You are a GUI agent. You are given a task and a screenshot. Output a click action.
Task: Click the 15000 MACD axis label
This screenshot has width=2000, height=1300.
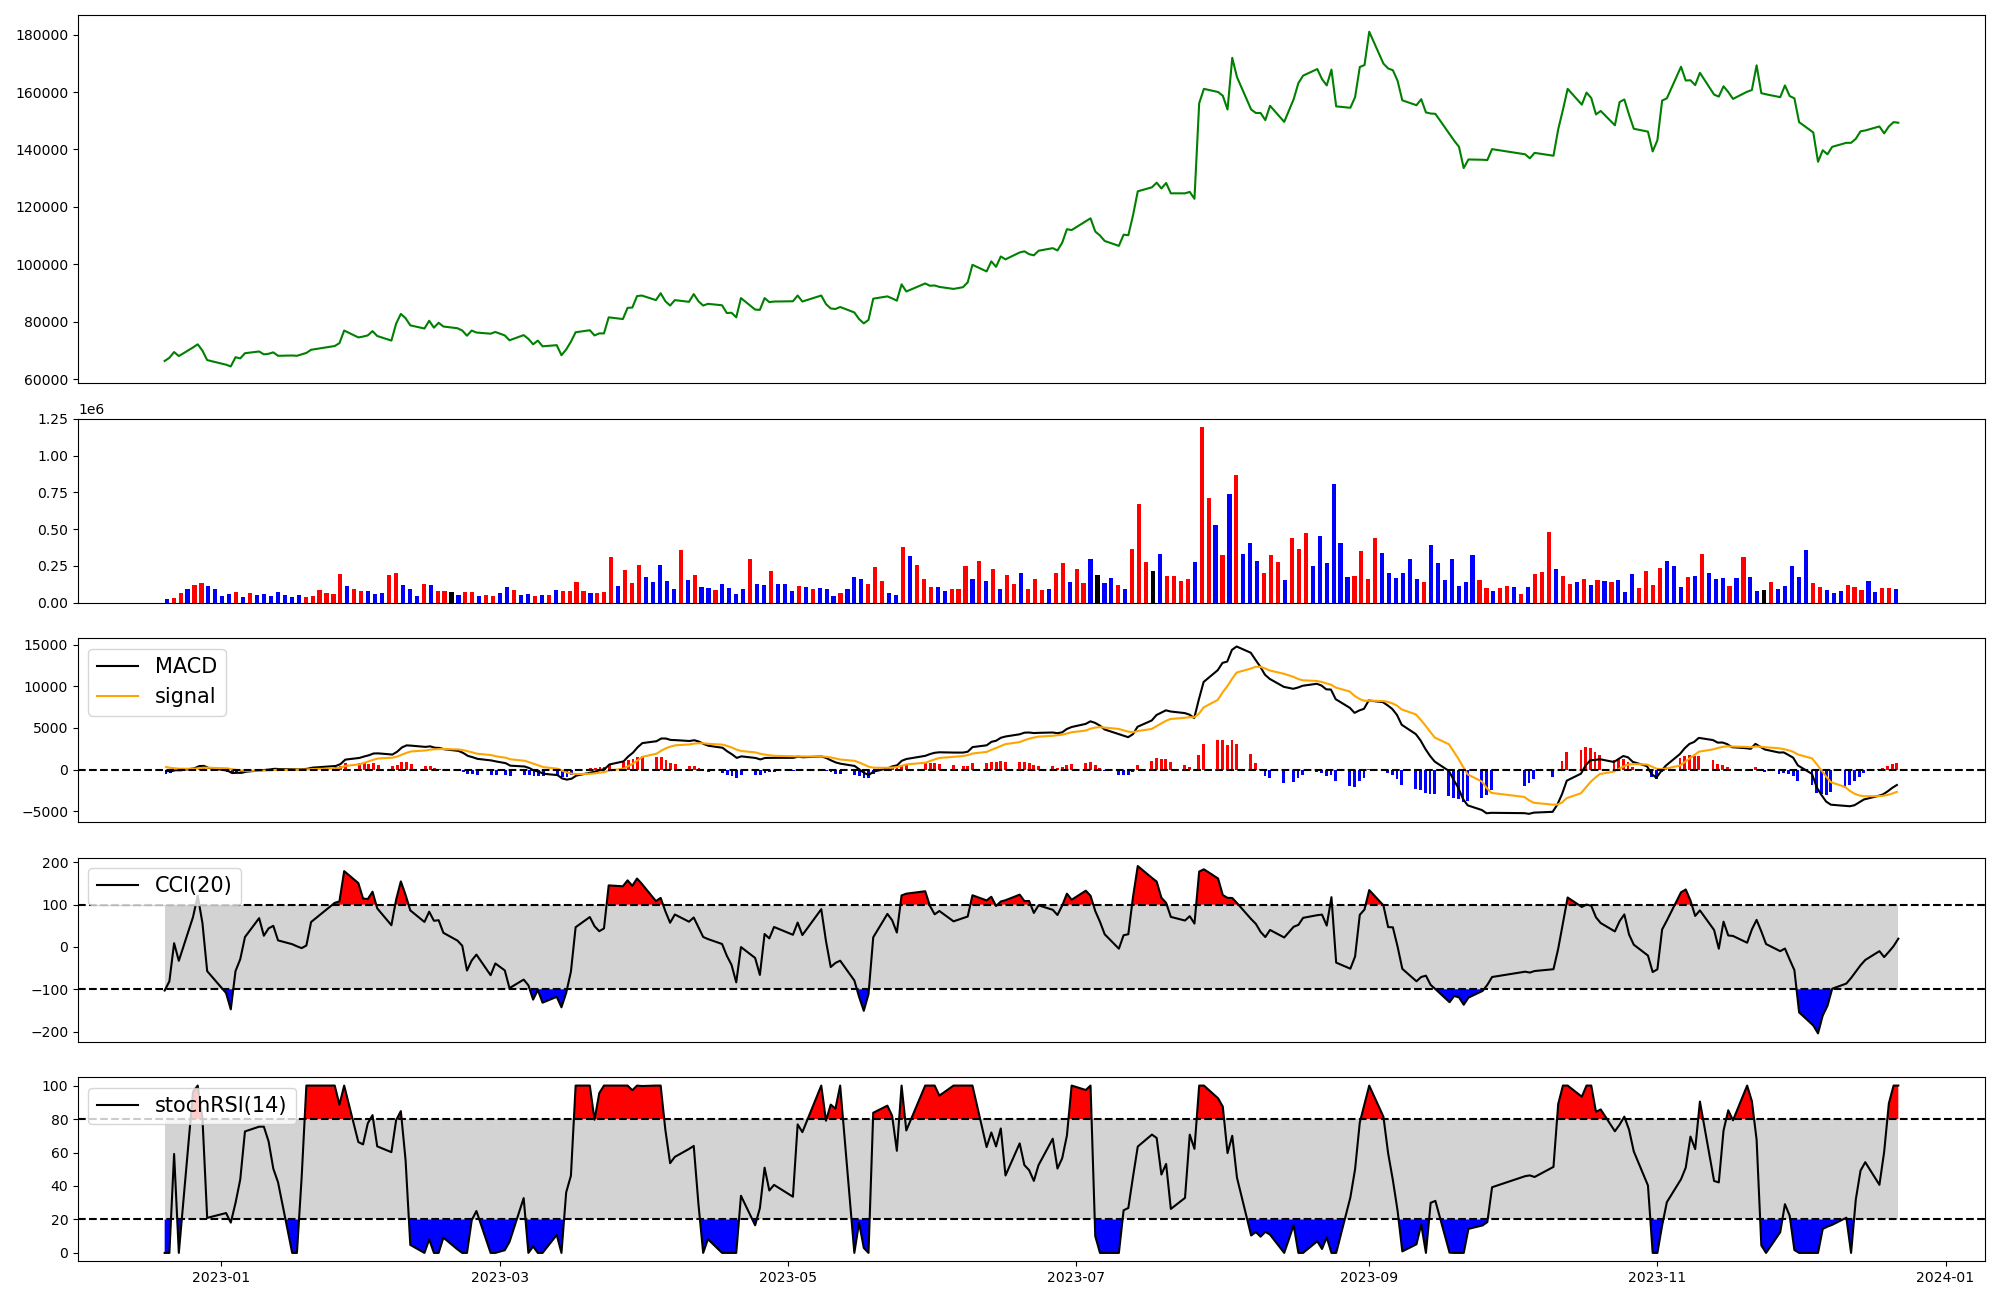[47, 645]
